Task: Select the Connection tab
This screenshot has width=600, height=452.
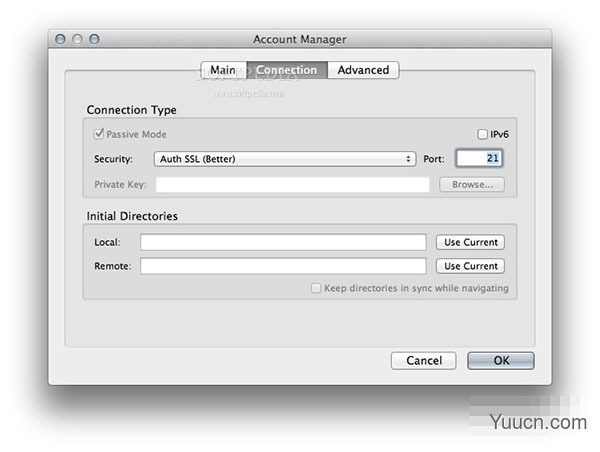Action: [287, 70]
